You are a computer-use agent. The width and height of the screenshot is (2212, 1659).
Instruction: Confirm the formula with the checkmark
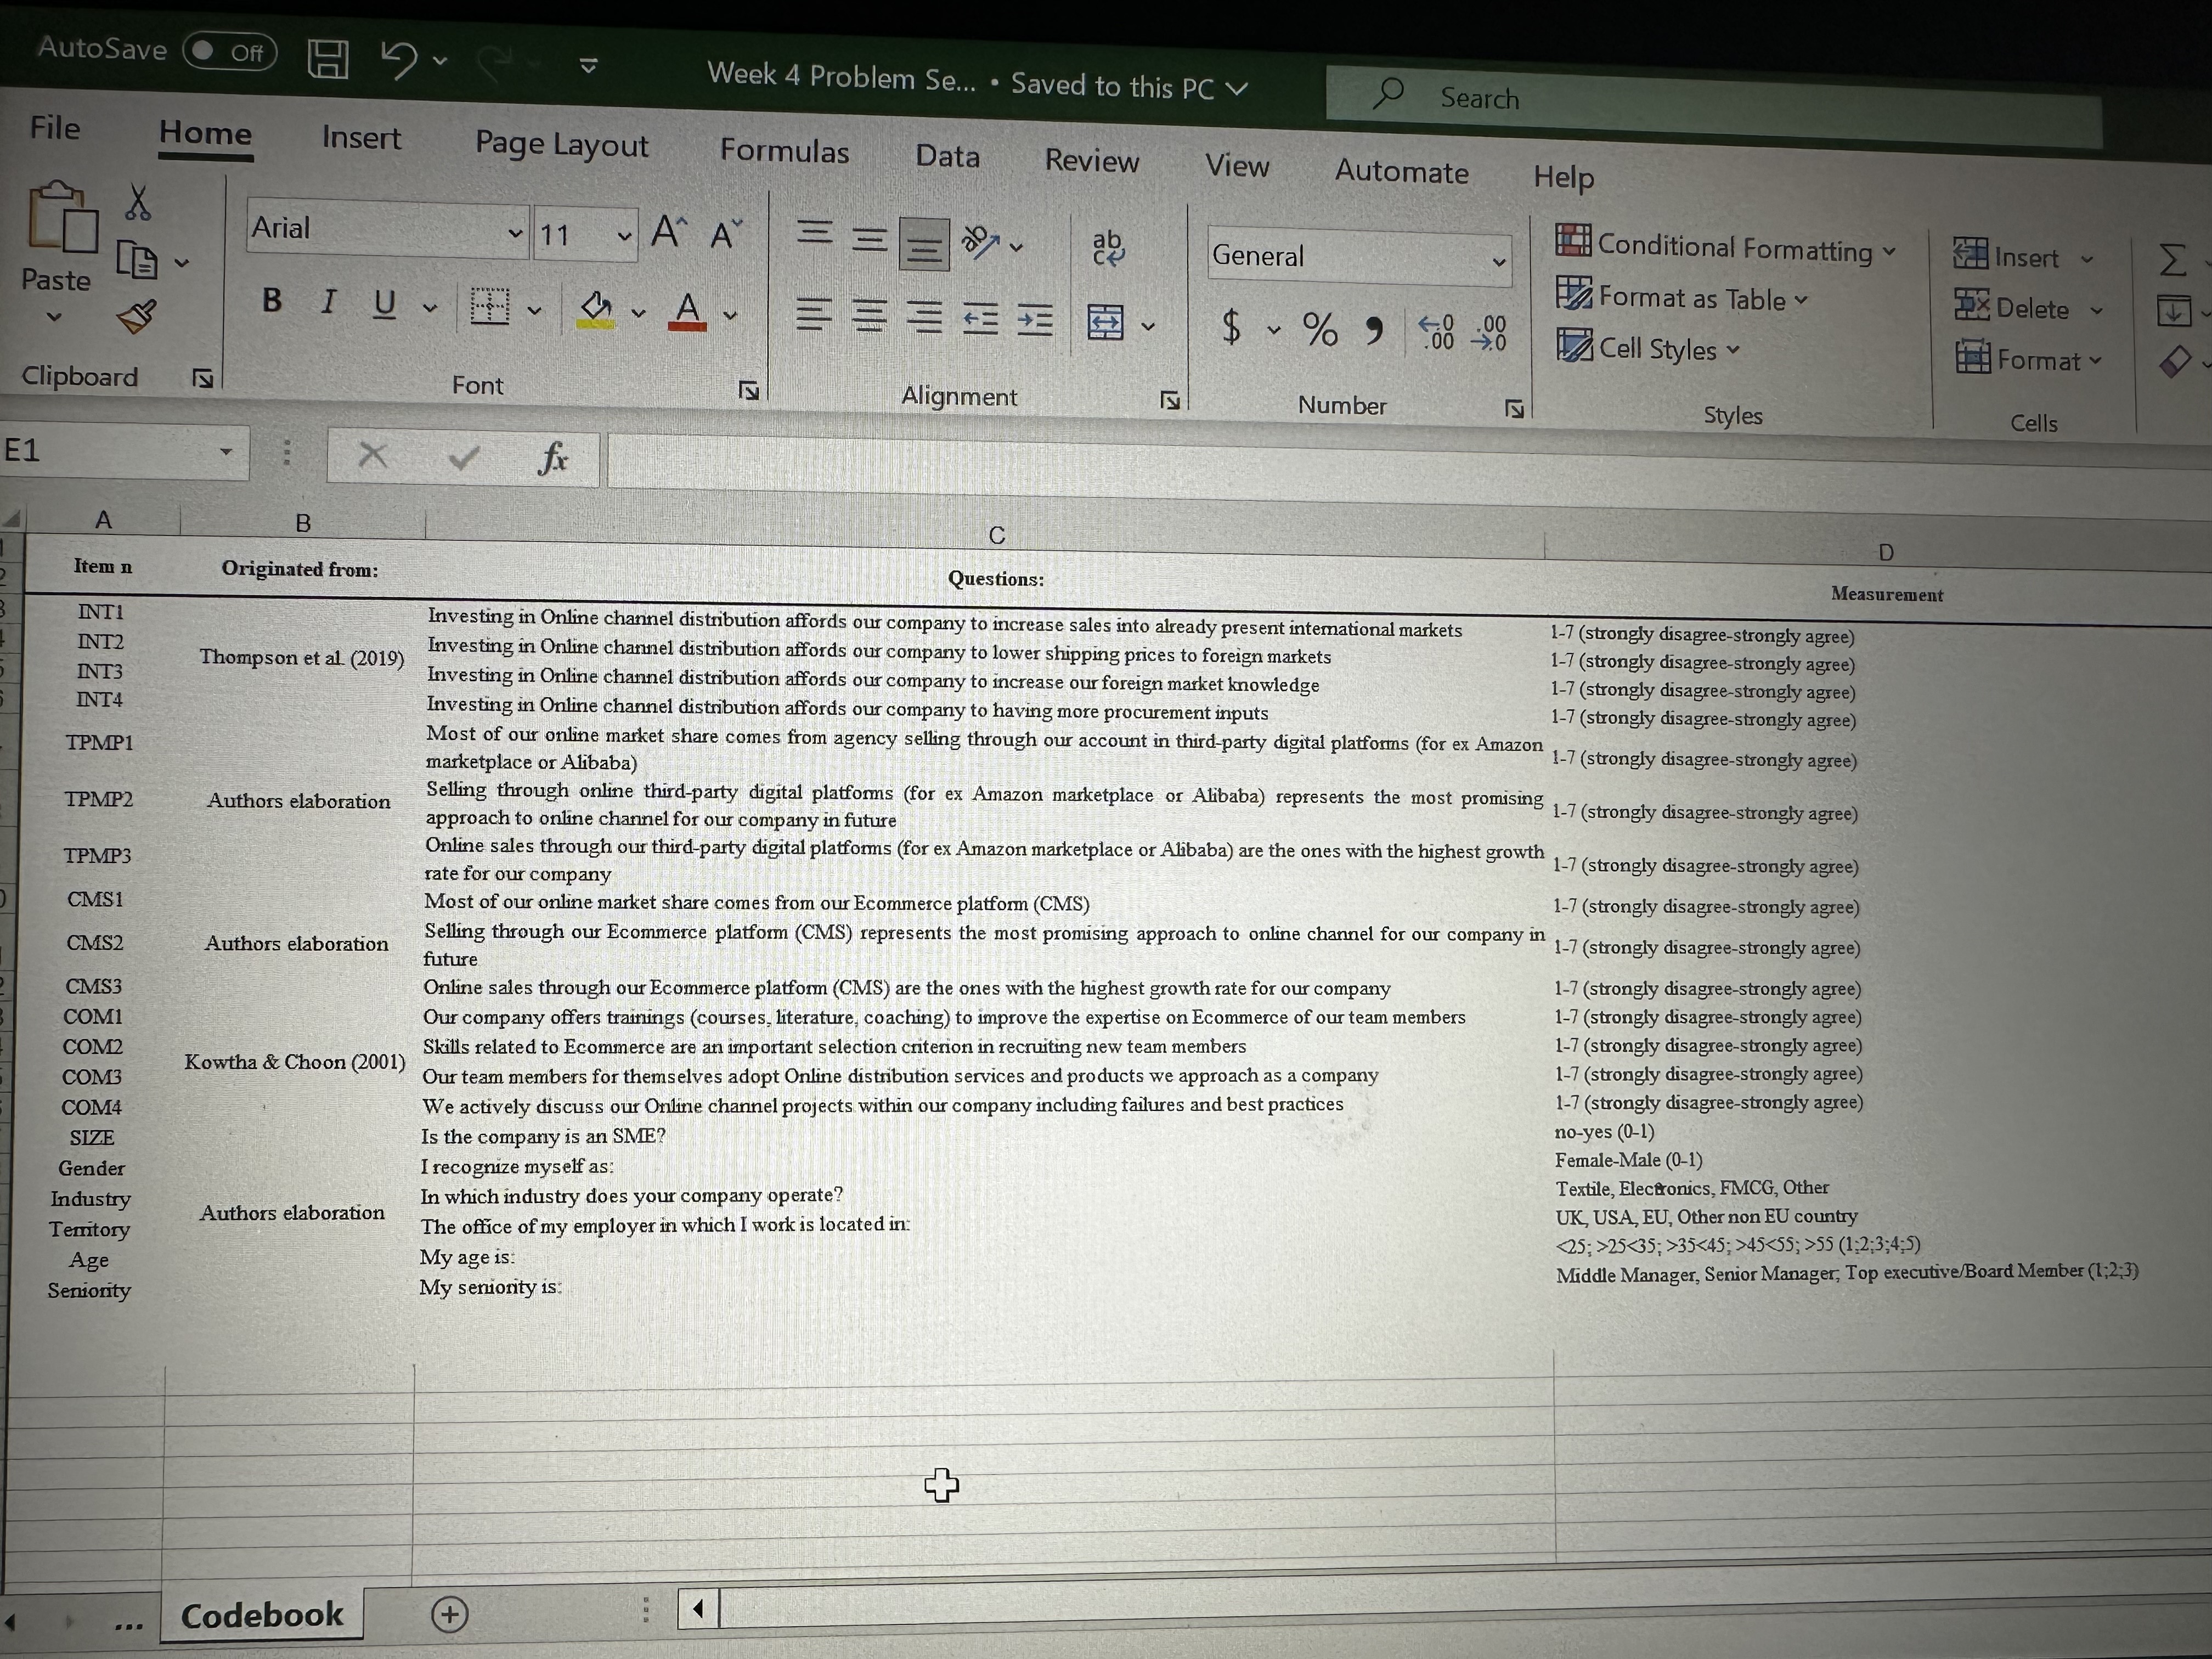(x=461, y=458)
